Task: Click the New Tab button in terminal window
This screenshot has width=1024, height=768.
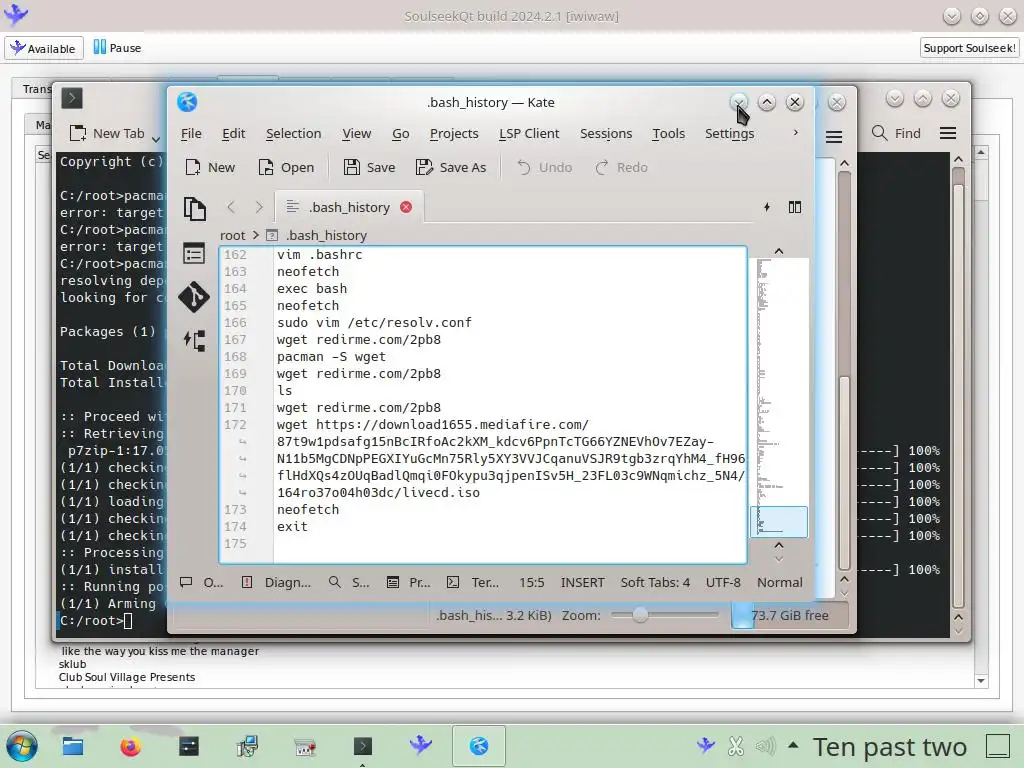Action: pos(107,133)
